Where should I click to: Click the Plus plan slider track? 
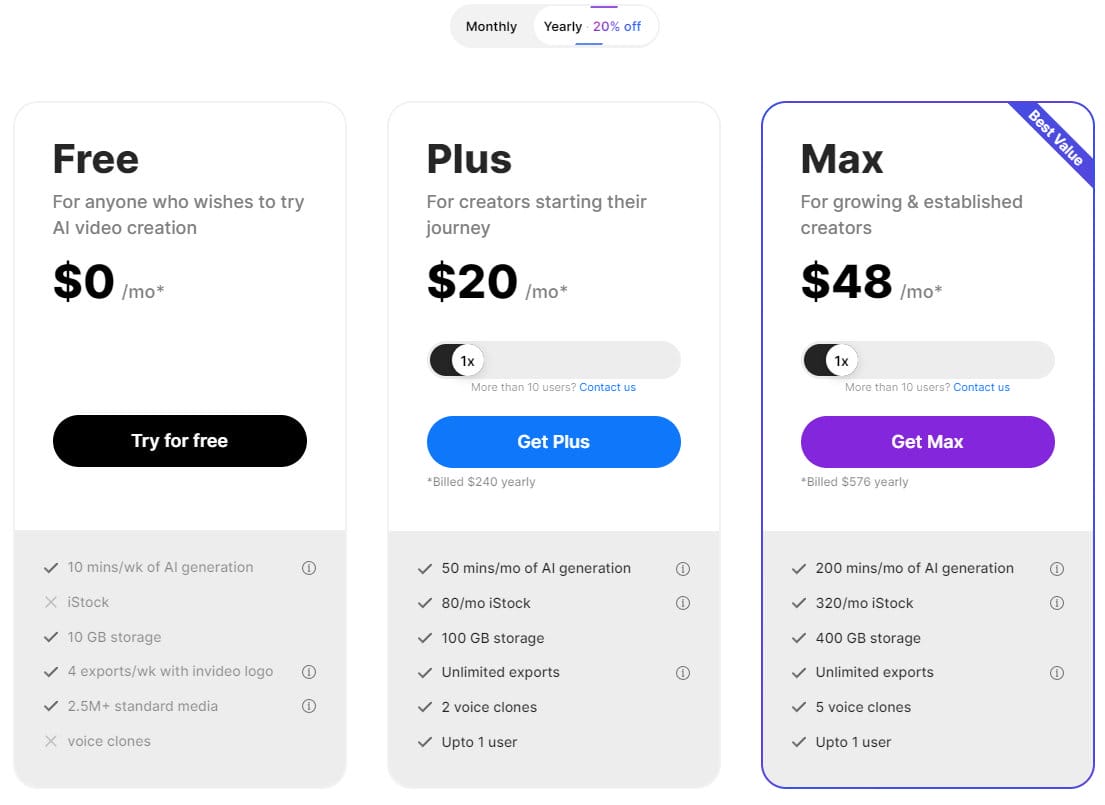(554, 361)
